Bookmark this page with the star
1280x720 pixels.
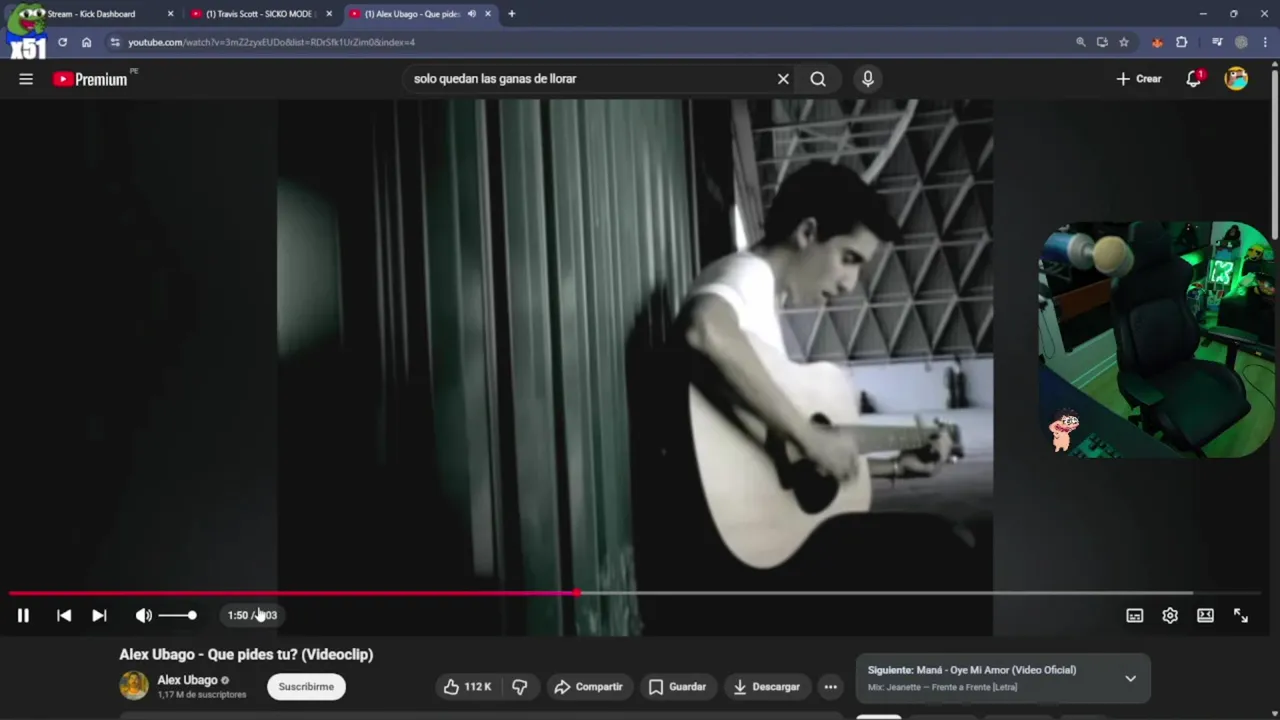[x=1124, y=42]
